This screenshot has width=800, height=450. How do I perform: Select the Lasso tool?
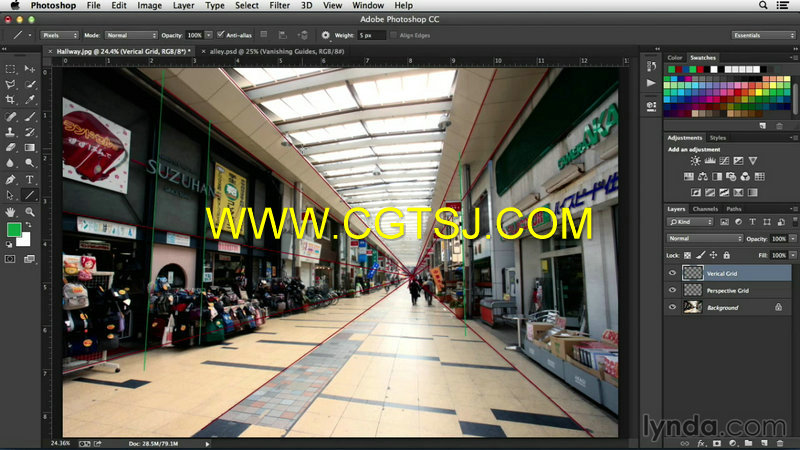pyautogui.click(x=10, y=85)
